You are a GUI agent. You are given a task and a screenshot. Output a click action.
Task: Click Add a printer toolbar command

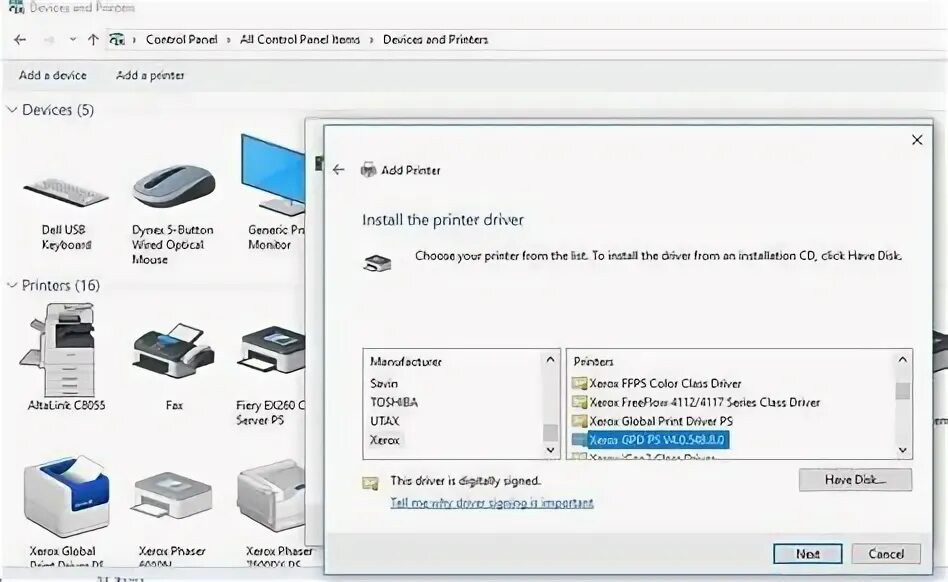(150, 76)
